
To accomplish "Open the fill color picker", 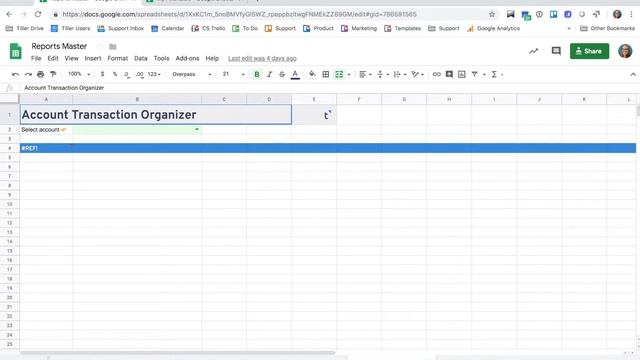I will click(312, 74).
